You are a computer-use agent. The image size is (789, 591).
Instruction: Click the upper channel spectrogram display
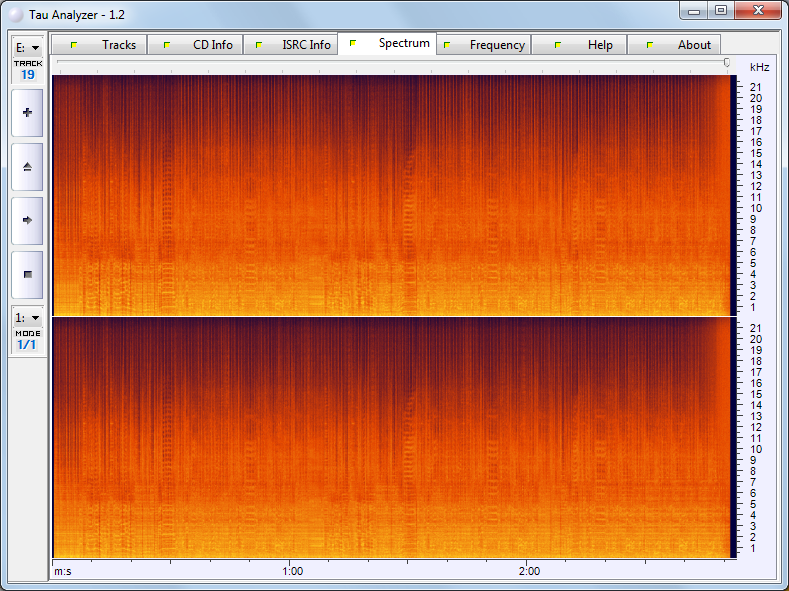(390, 194)
